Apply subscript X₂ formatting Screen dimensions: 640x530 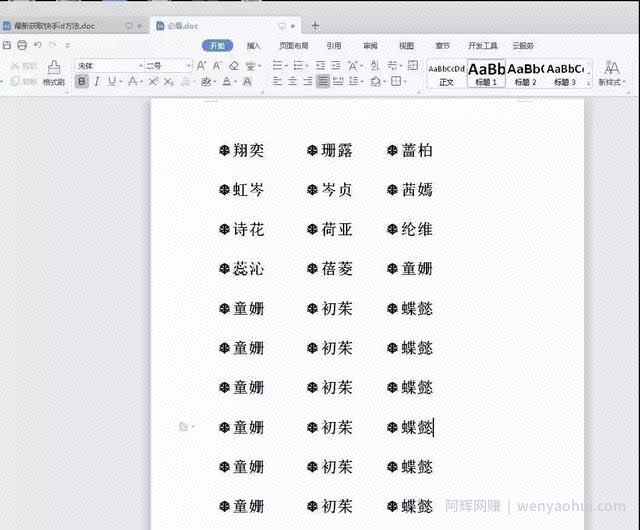click(x=169, y=82)
